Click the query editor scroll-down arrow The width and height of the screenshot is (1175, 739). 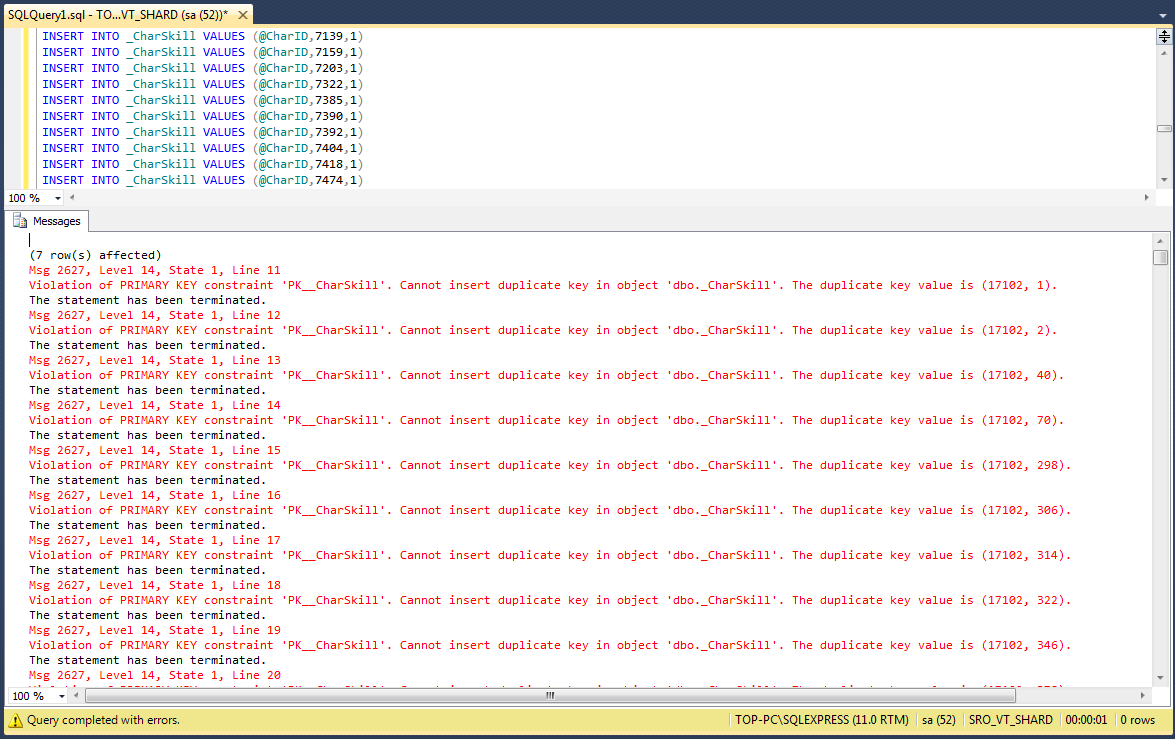point(1164,180)
